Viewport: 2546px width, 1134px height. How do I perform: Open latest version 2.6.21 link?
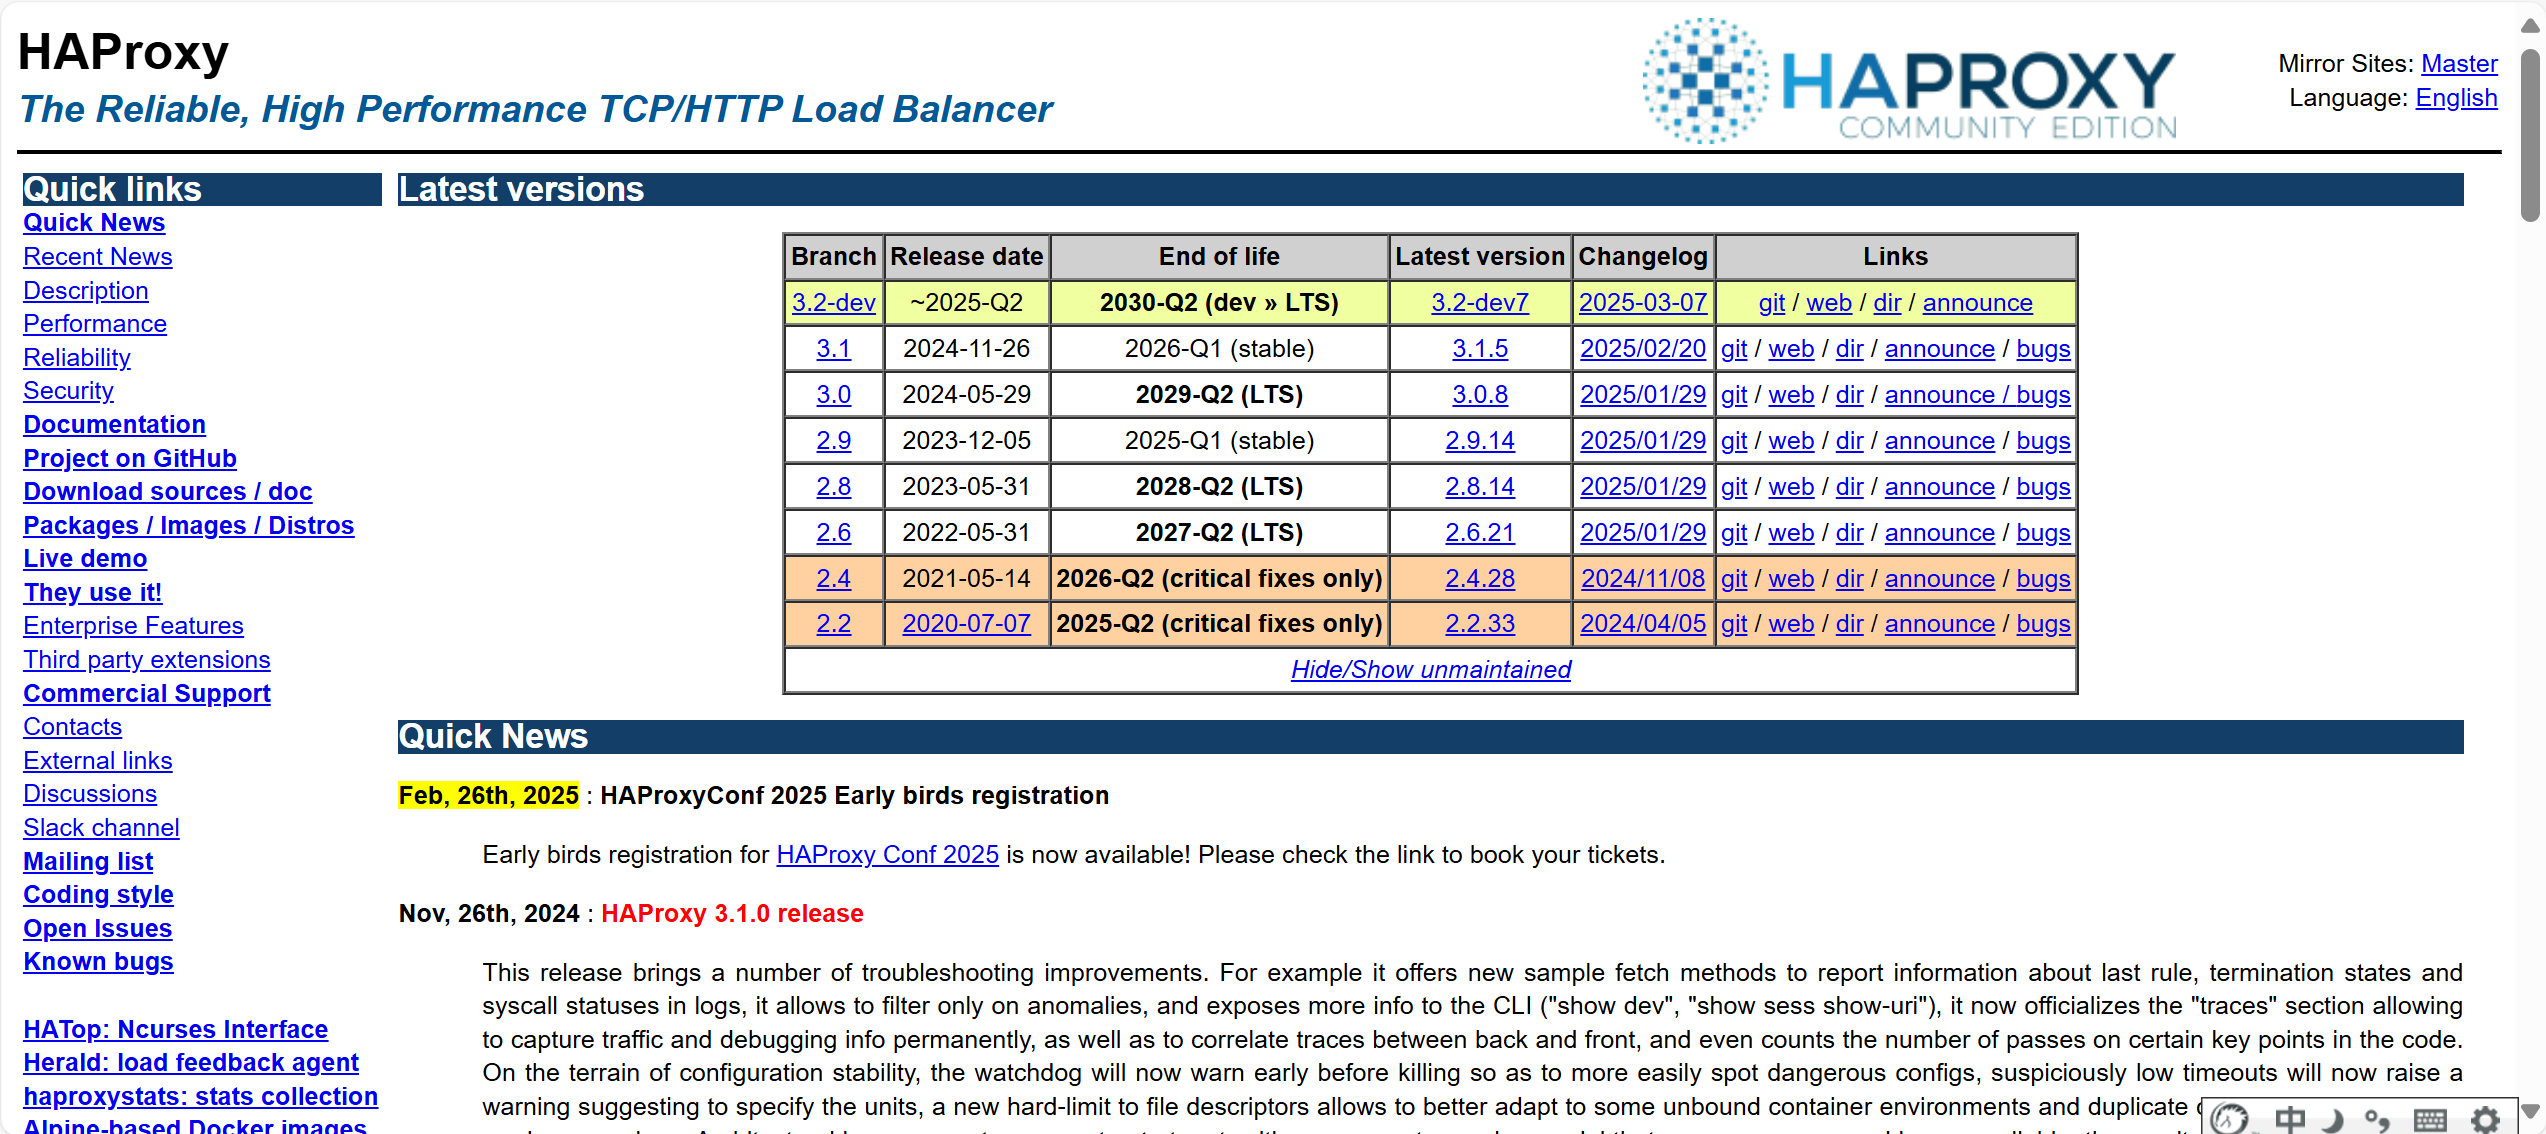point(1480,533)
